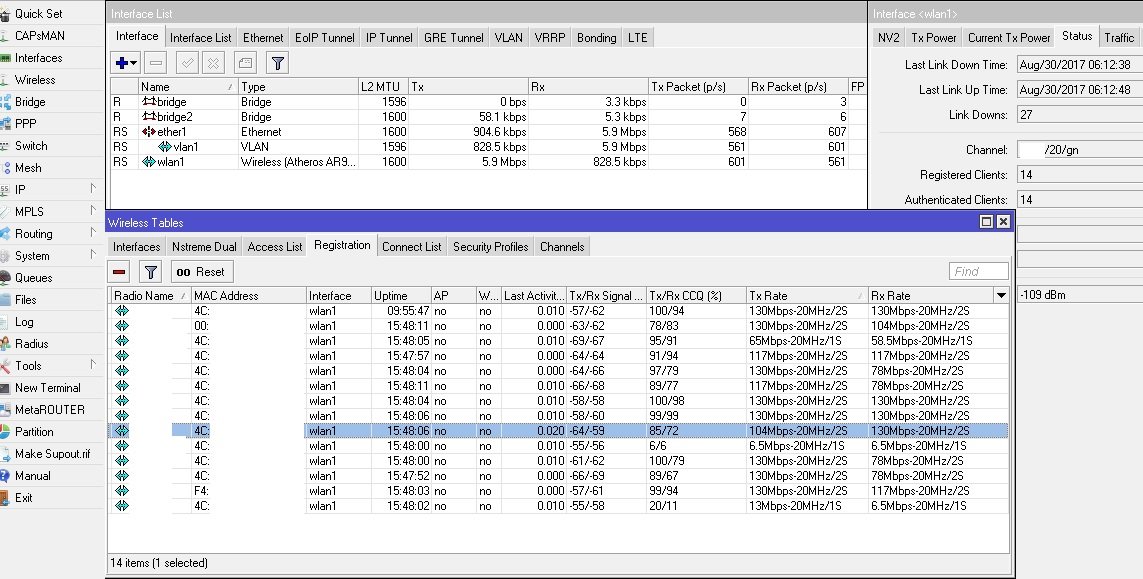
Task: Select the ether1 interface row
Action: click(488, 132)
